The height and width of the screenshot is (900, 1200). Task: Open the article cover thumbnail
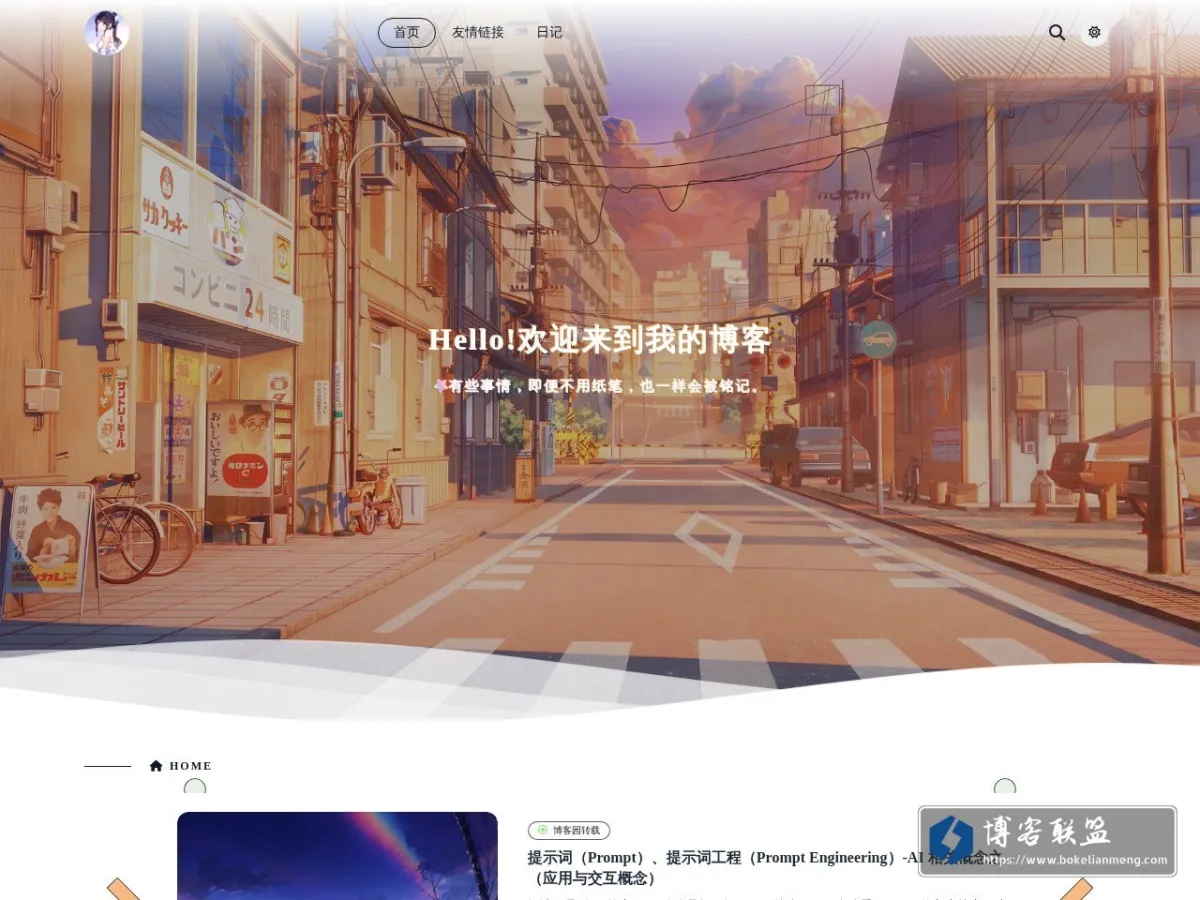tap(337, 856)
